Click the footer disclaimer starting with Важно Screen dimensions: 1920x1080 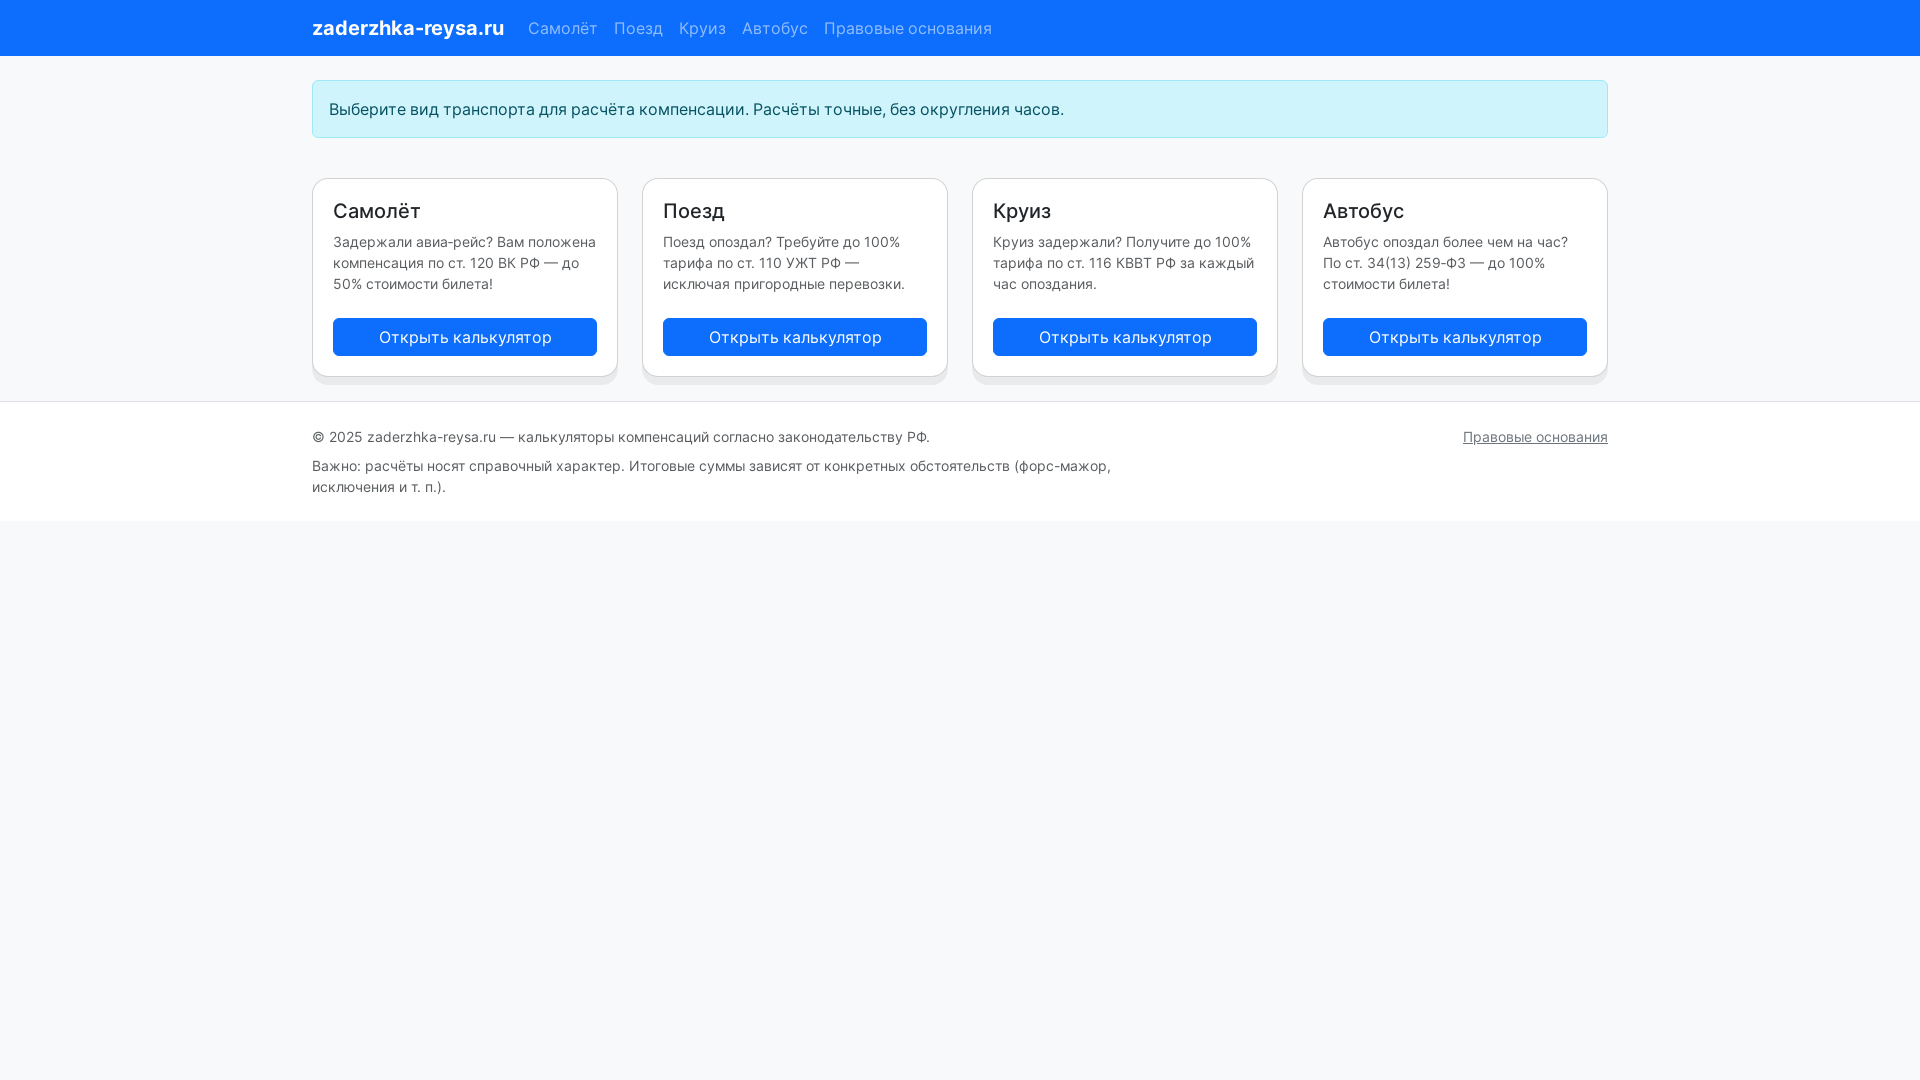coord(711,476)
